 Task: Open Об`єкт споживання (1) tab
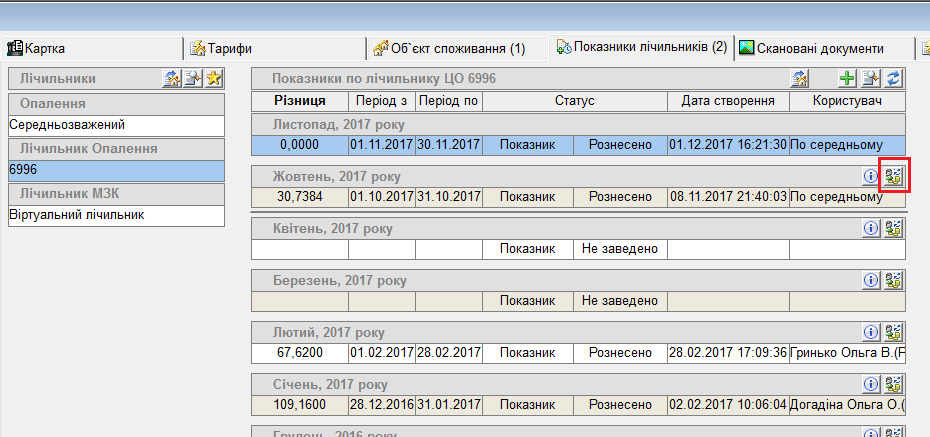(448, 47)
